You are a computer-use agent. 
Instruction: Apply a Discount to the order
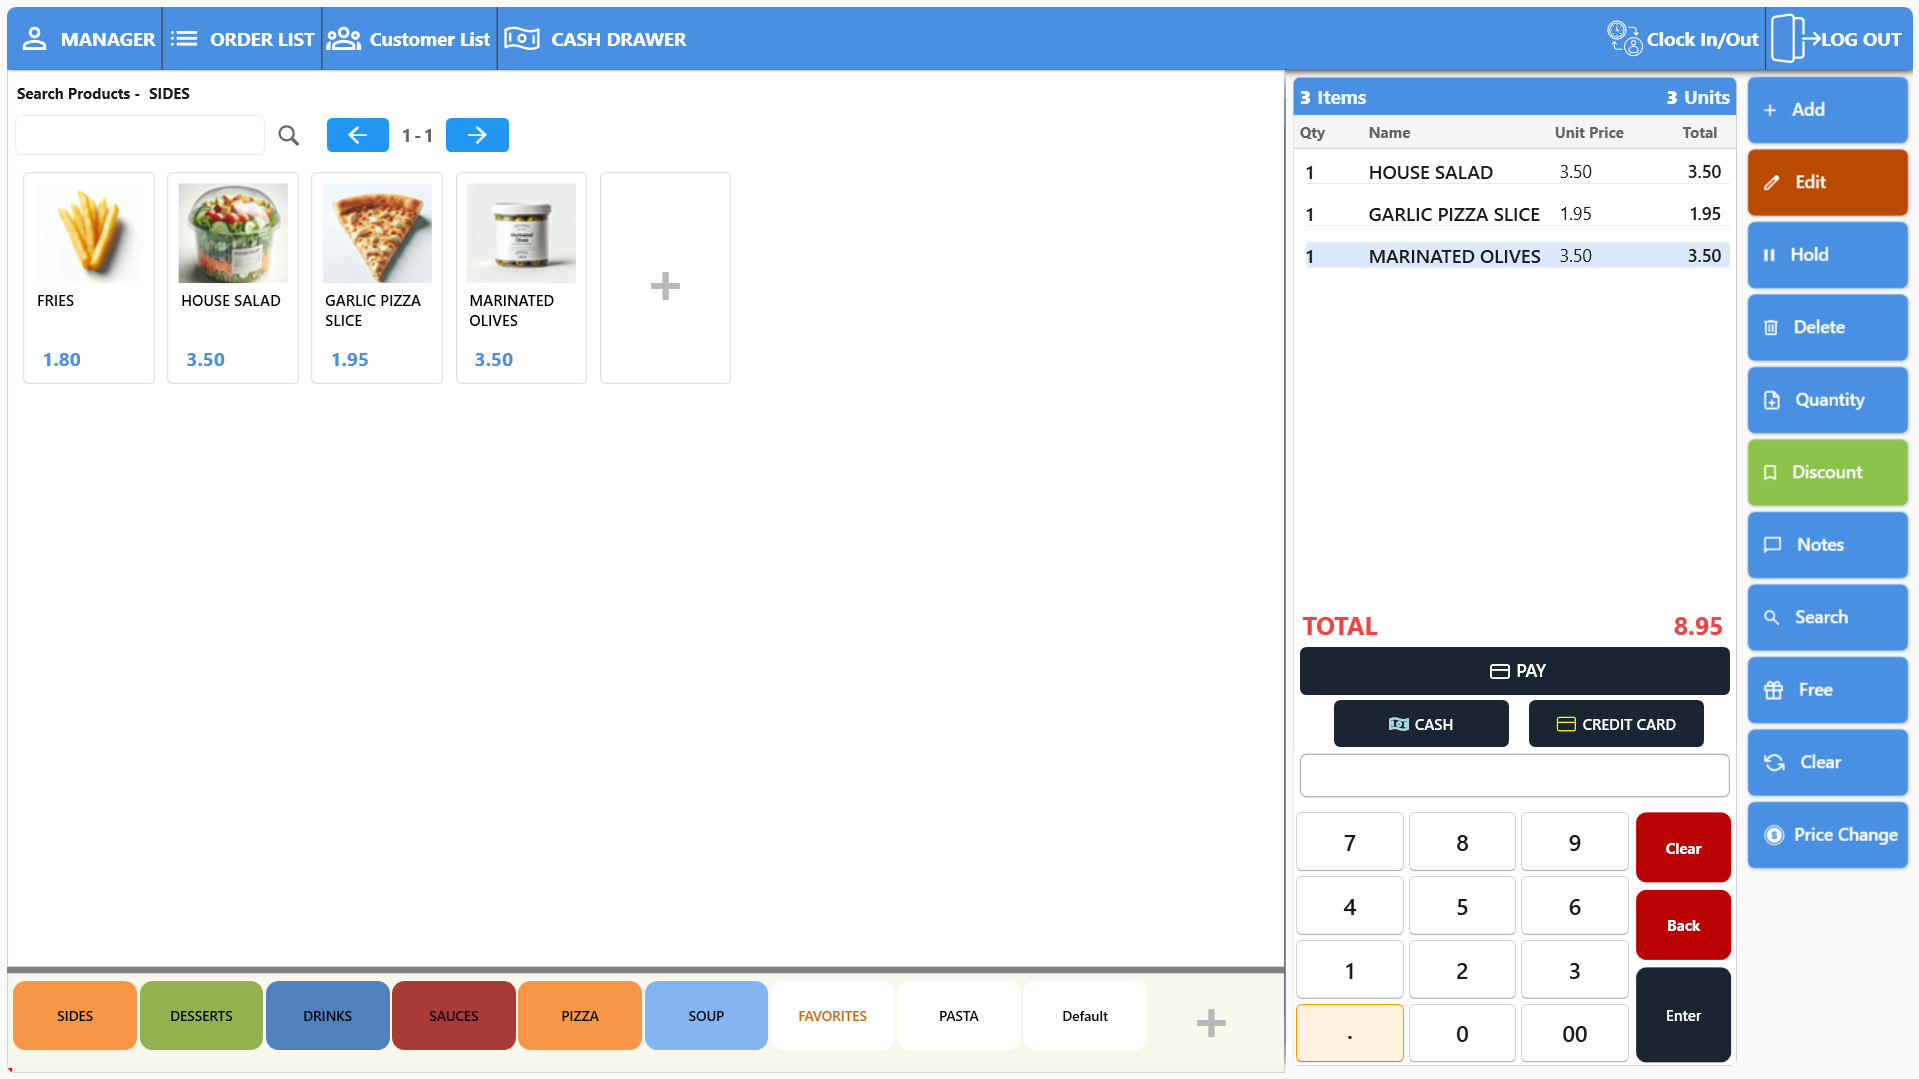(1827, 472)
